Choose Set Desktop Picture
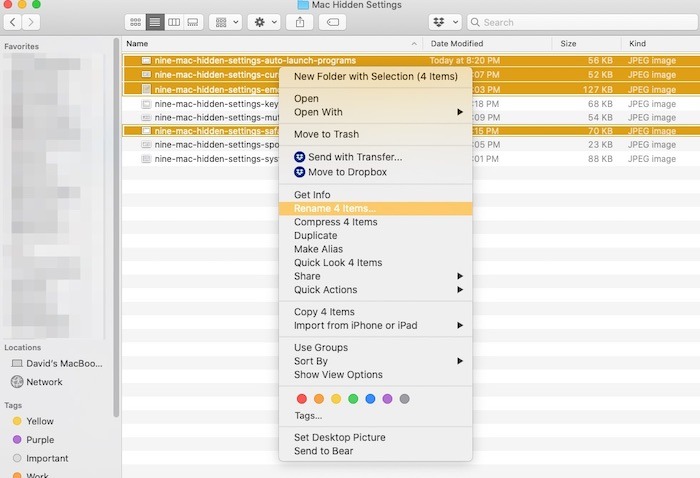 (375, 437)
